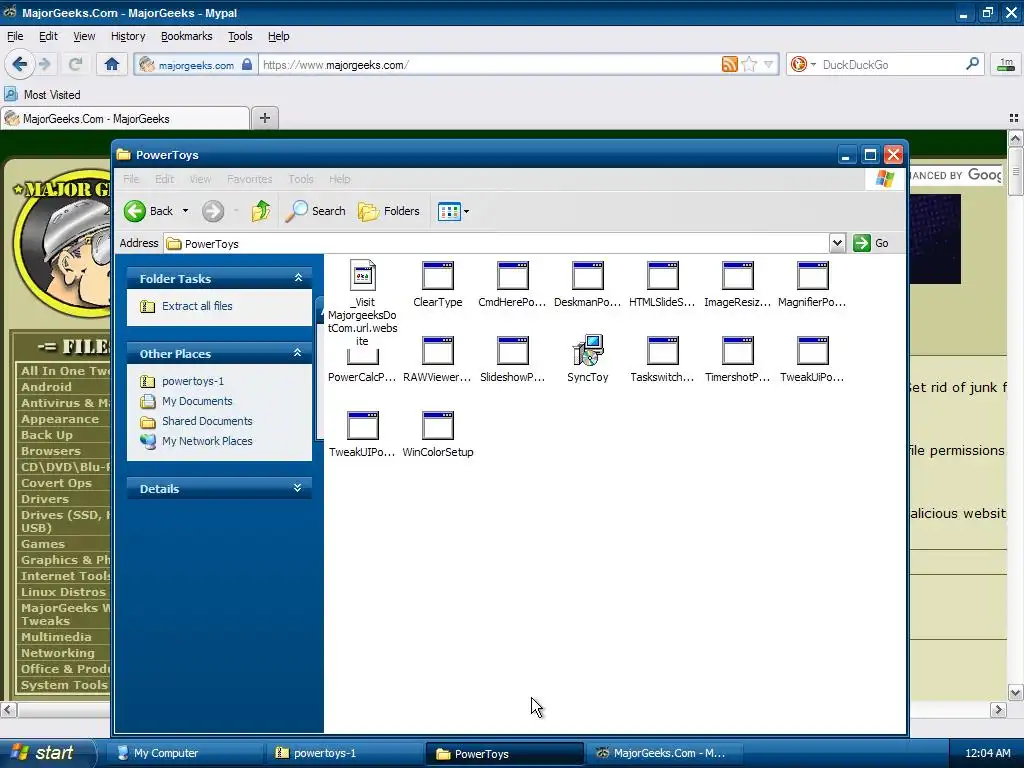This screenshot has width=1024, height=768.
Task: Switch to MajorGeeks.Com taskbar button
Action: (662, 753)
